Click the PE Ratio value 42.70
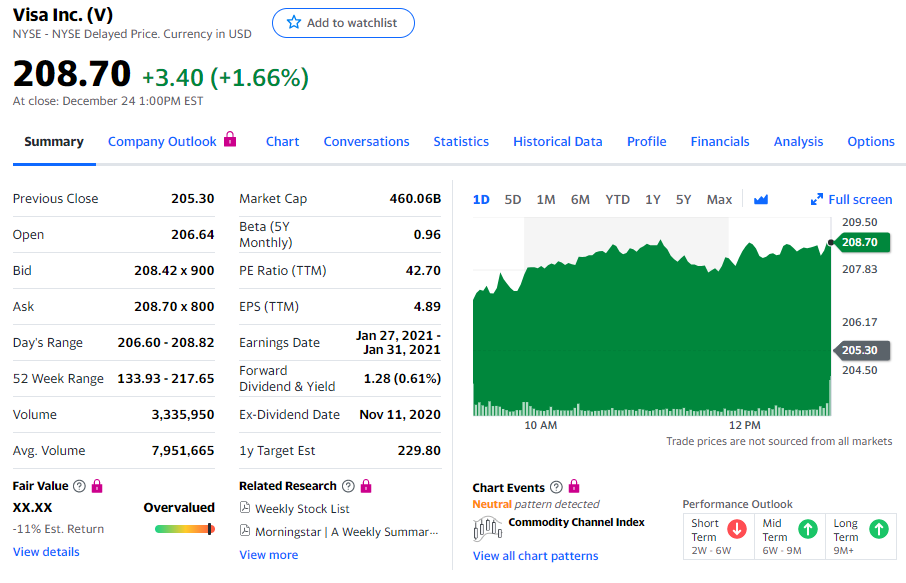The image size is (906, 583). 423,270
